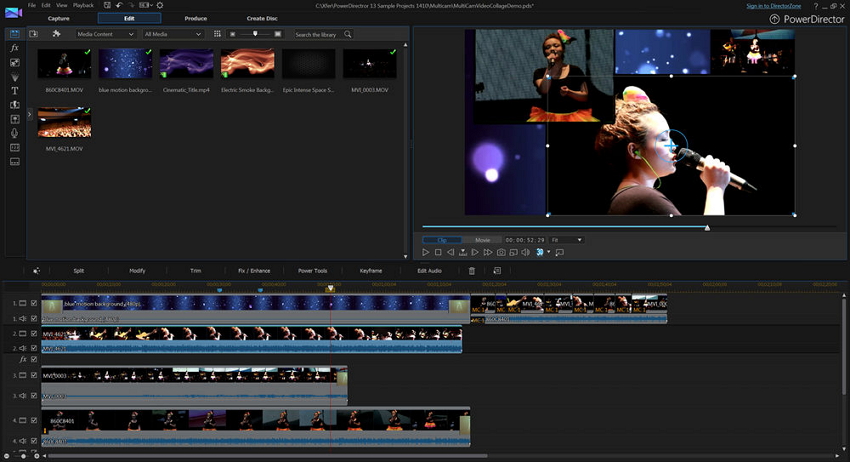Open the Effect Room (fx) icon

[15, 48]
